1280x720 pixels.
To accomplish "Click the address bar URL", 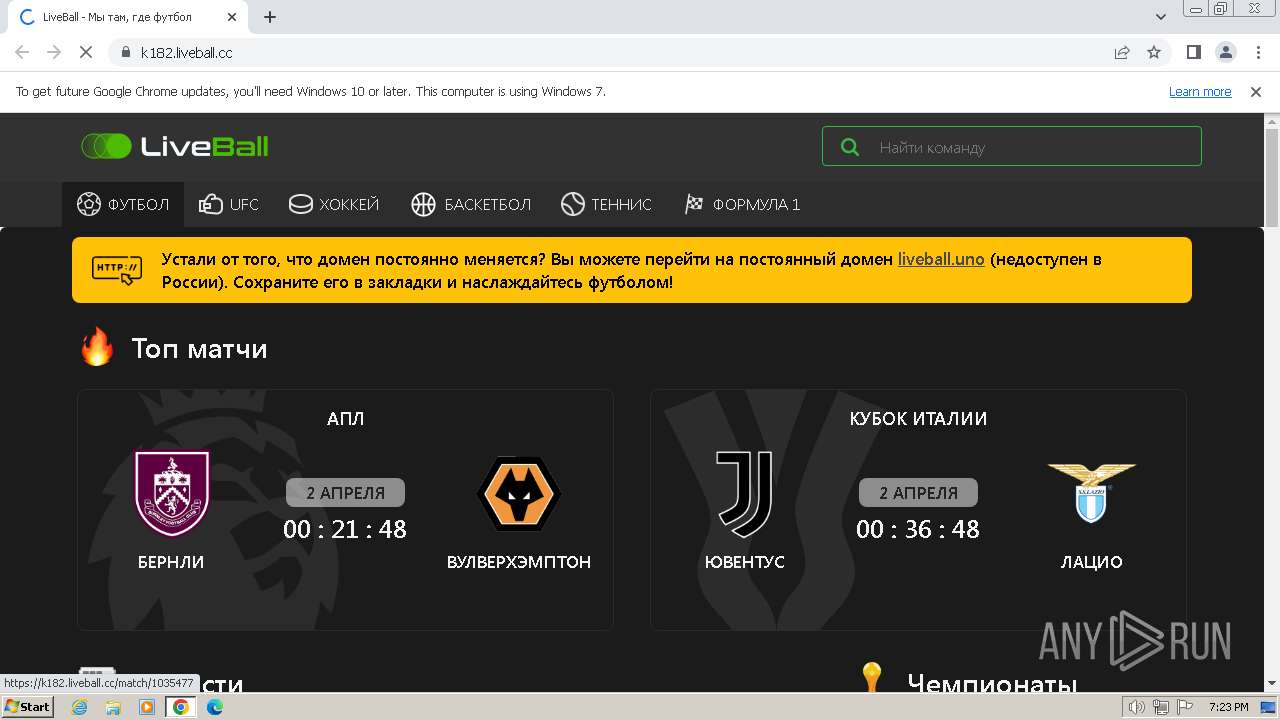I will click(186, 52).
